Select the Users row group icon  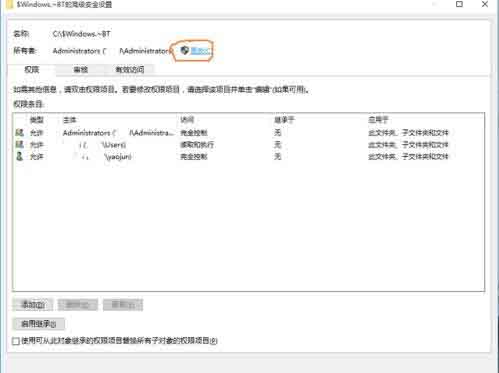click(x=20, y=144)
